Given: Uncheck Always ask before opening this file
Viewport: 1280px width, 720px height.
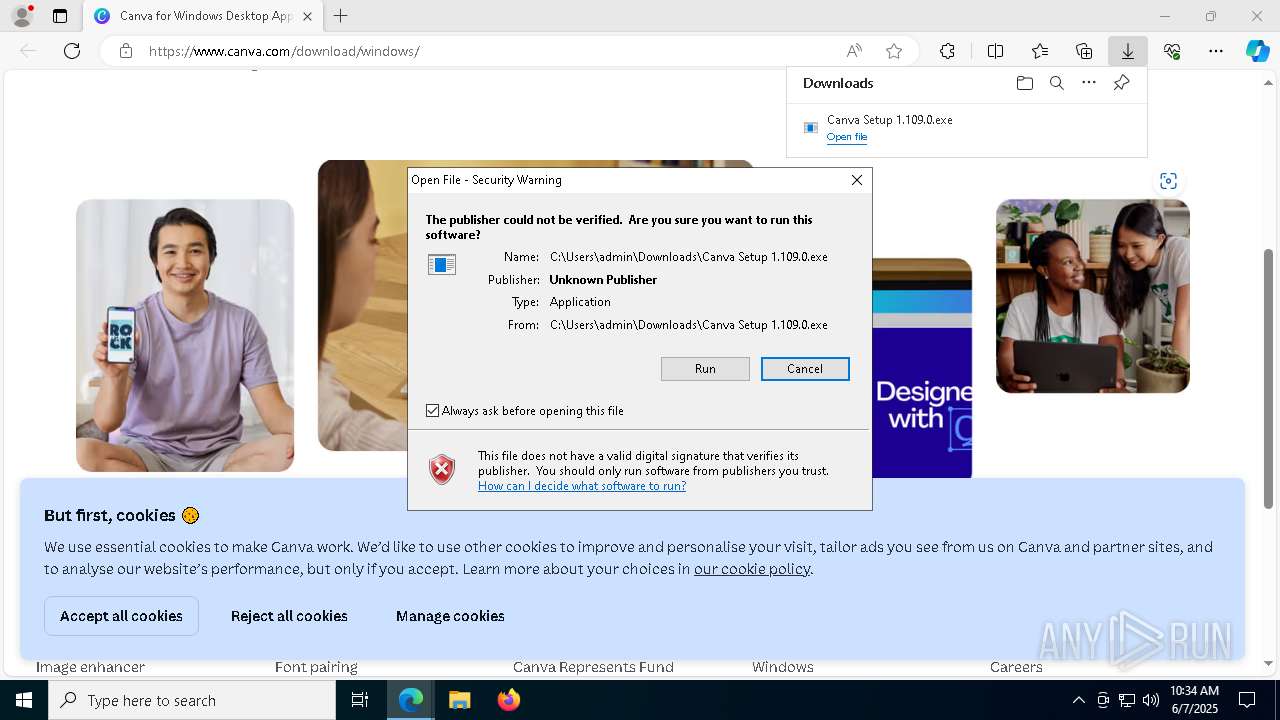Looking at the screenshot, I should tap(433, 411).
